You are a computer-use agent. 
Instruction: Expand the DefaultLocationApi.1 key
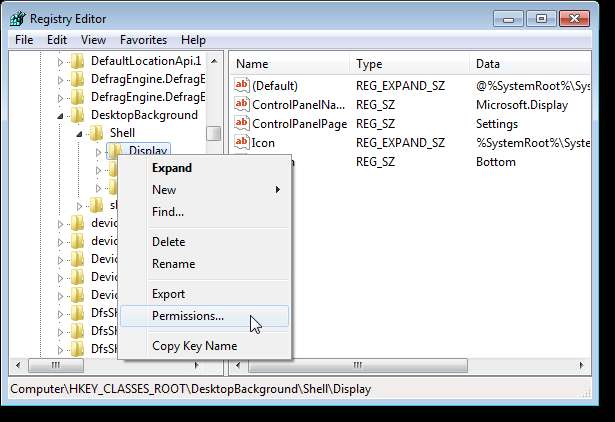60,62
